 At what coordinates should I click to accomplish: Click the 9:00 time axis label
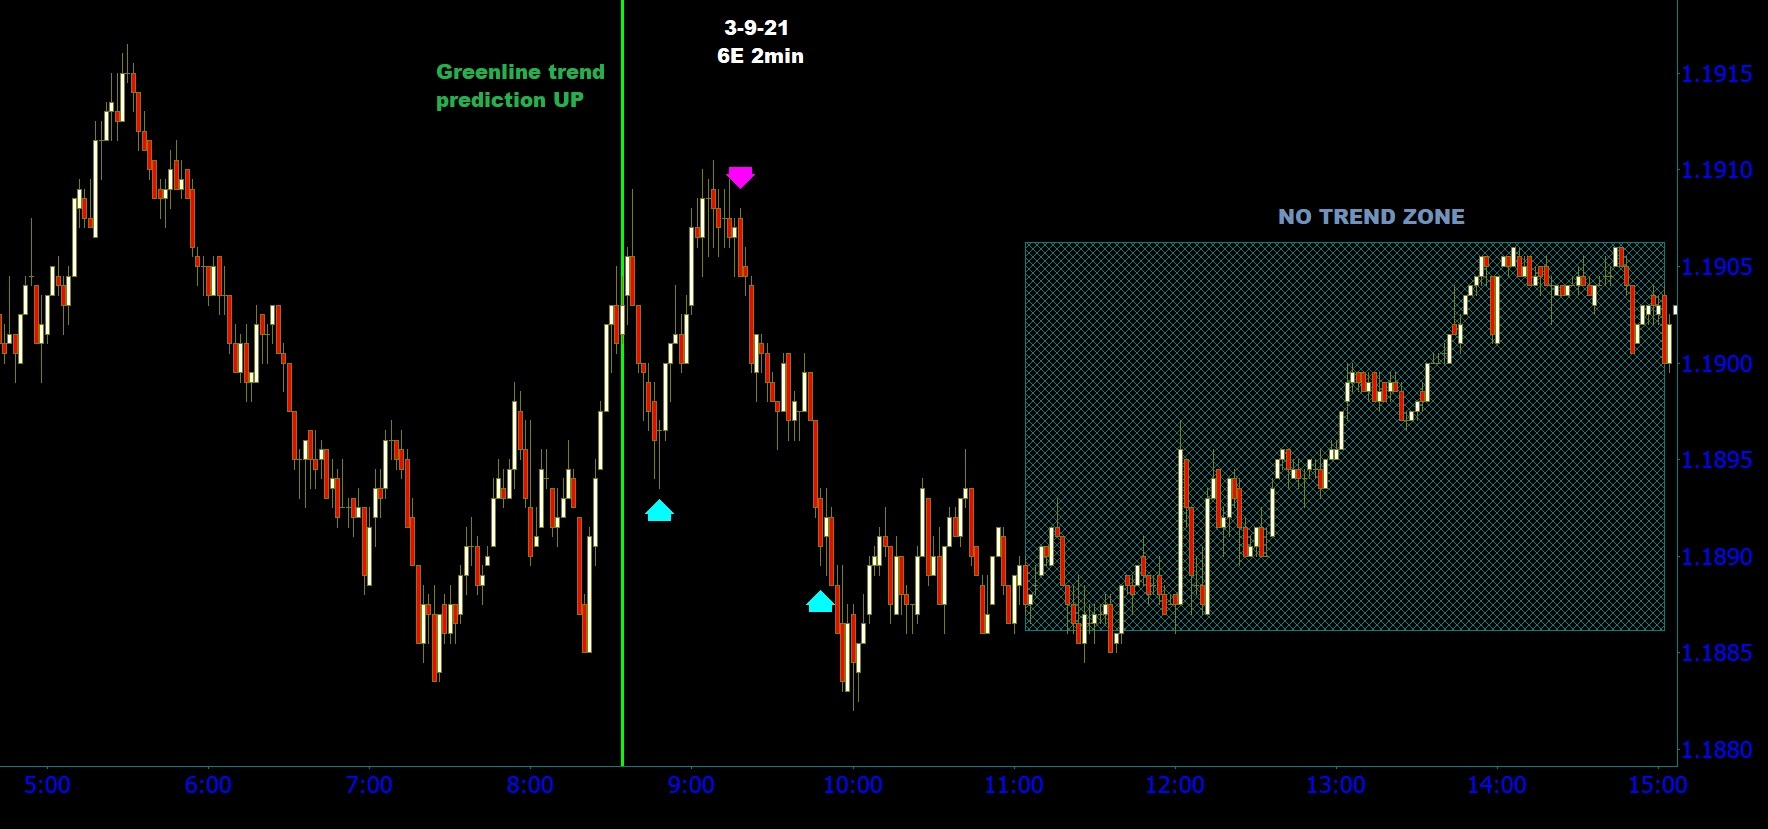coord(691,785)
